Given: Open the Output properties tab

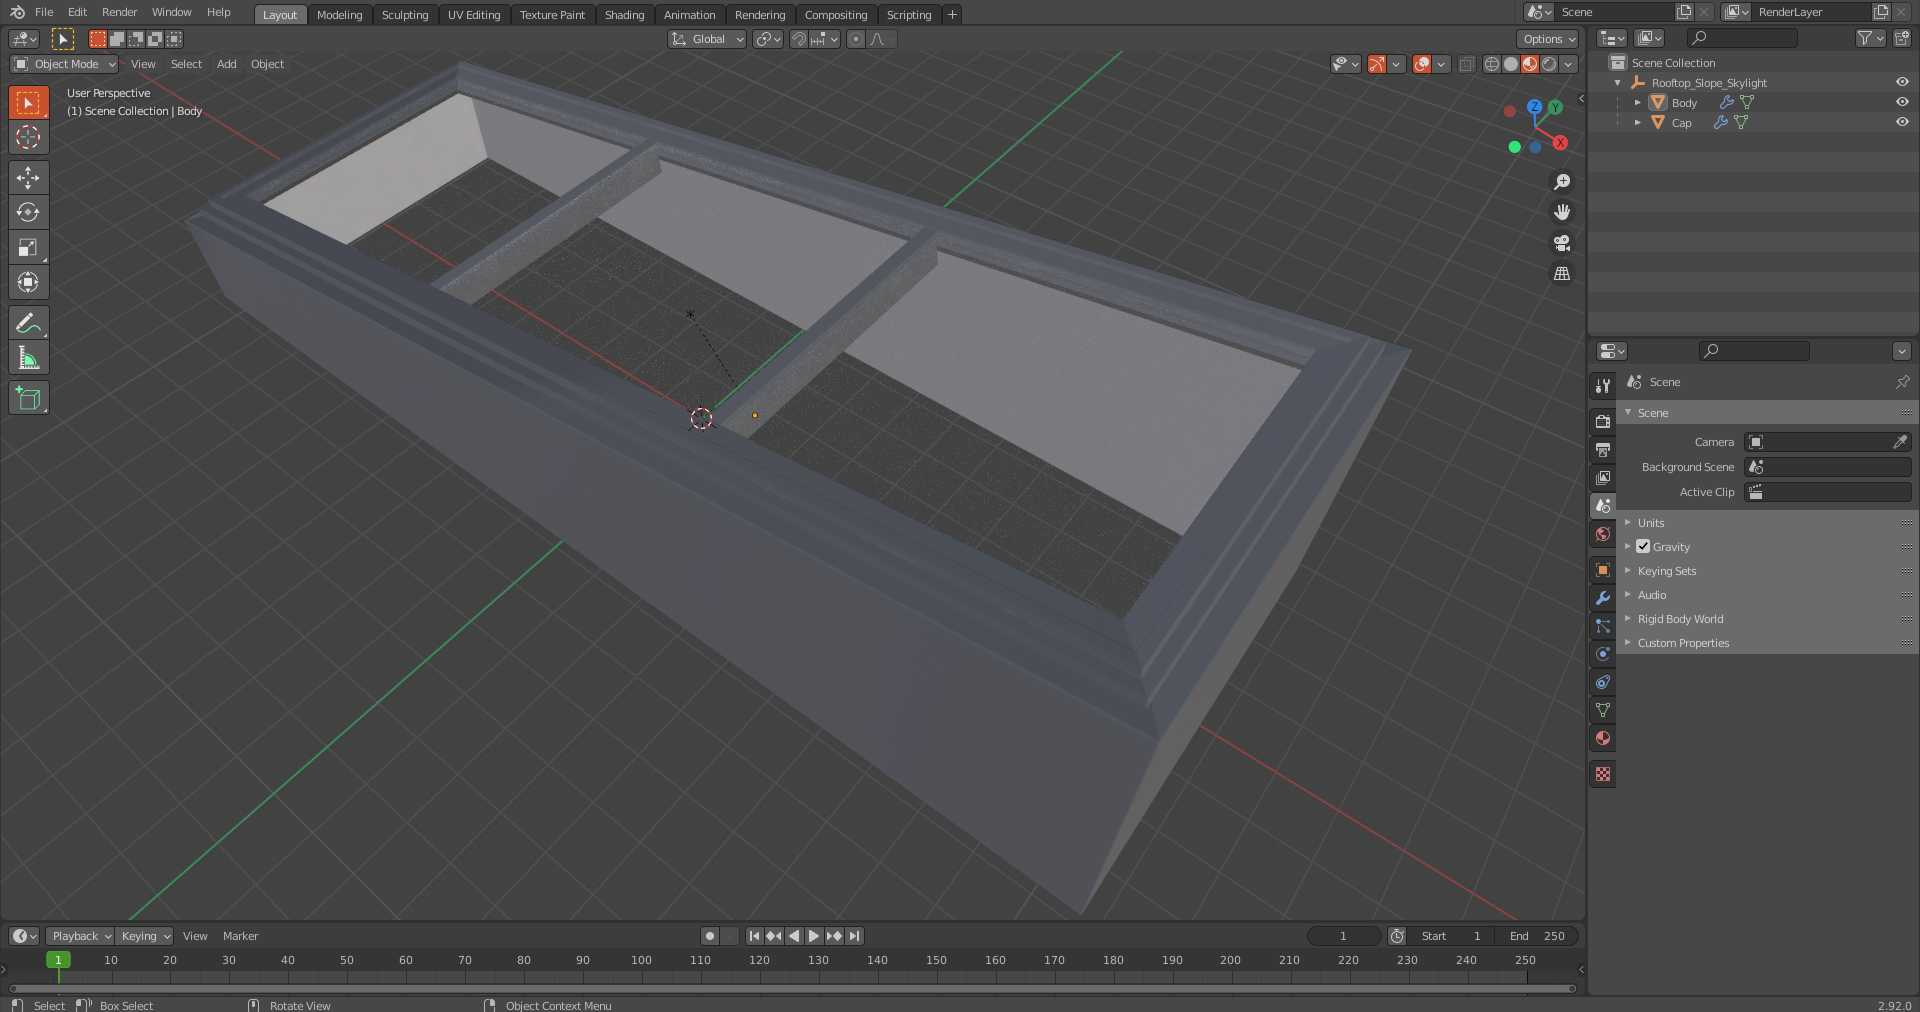Looking at the screenshot, I should (1603, 450).
